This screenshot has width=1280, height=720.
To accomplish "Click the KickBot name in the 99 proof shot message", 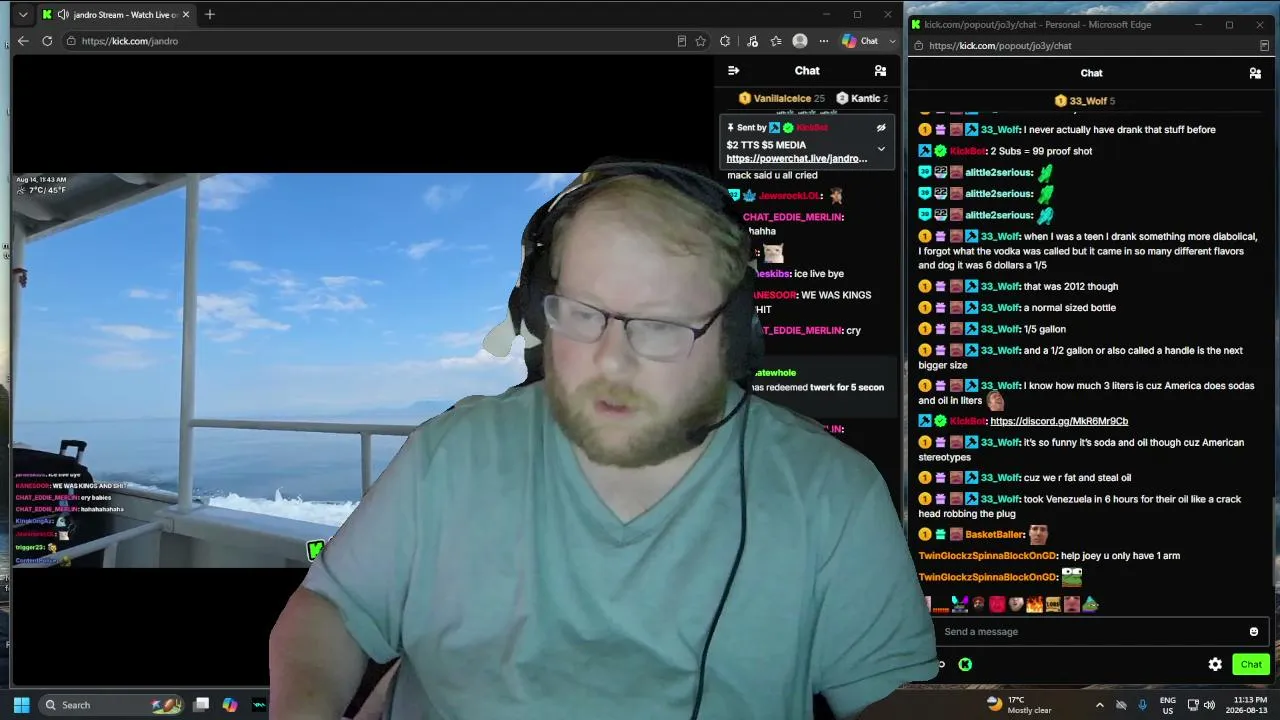I will [967, 151].
